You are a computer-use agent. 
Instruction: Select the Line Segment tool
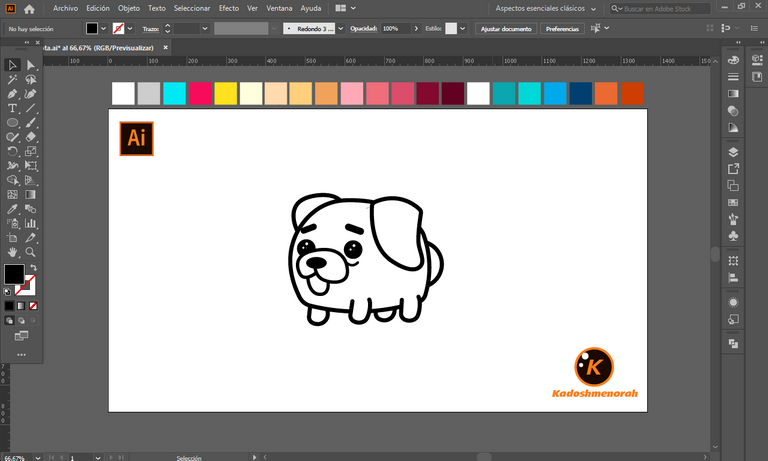pos(30,108)
